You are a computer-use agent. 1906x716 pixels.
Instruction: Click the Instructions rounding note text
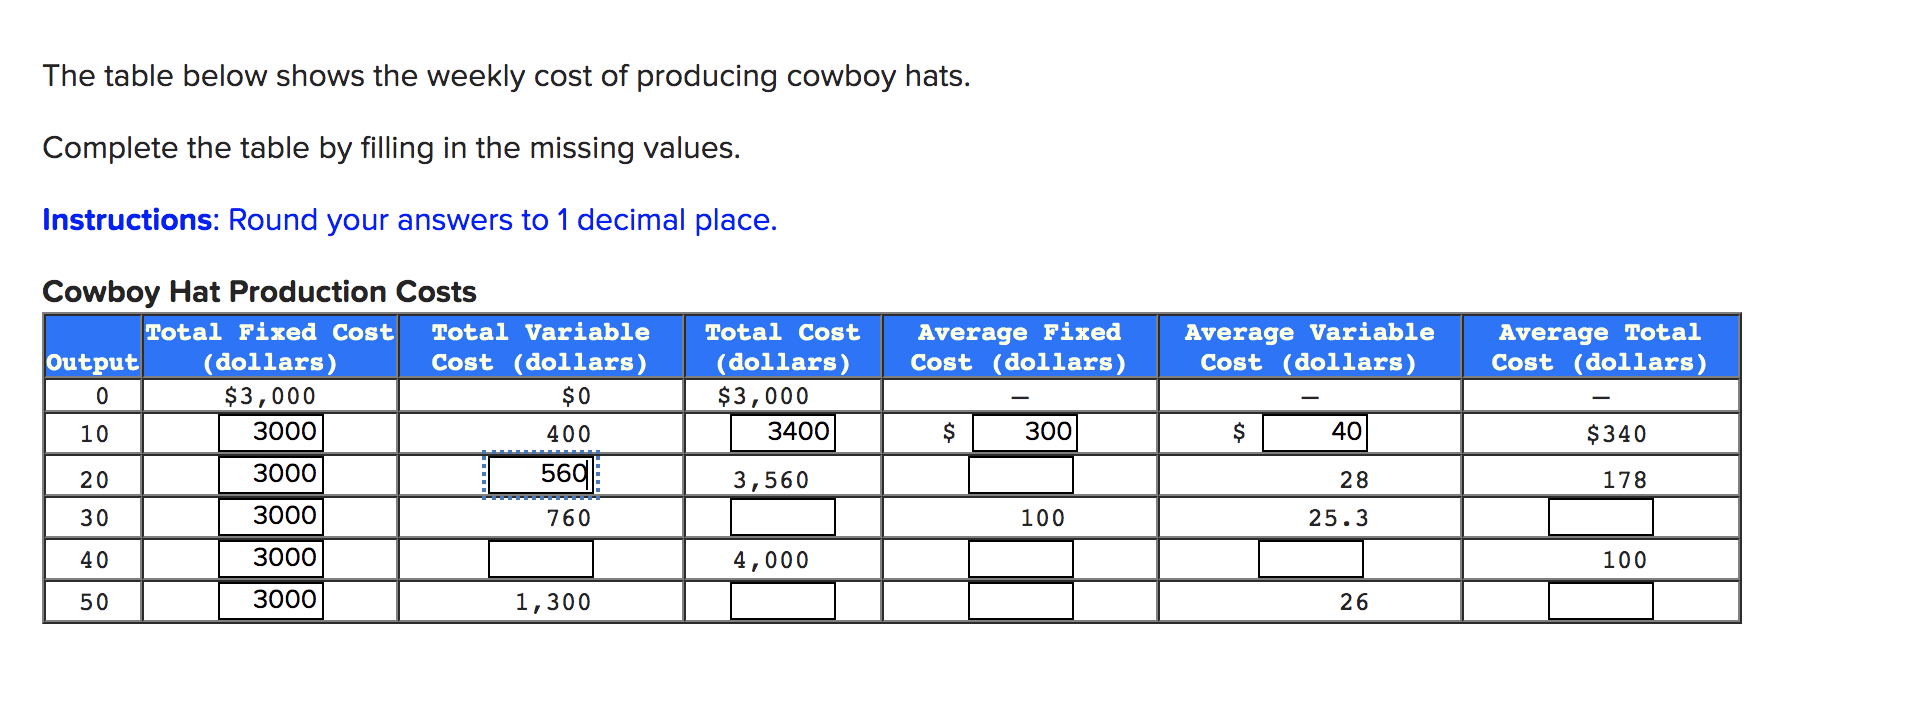[x=410, y=220]
